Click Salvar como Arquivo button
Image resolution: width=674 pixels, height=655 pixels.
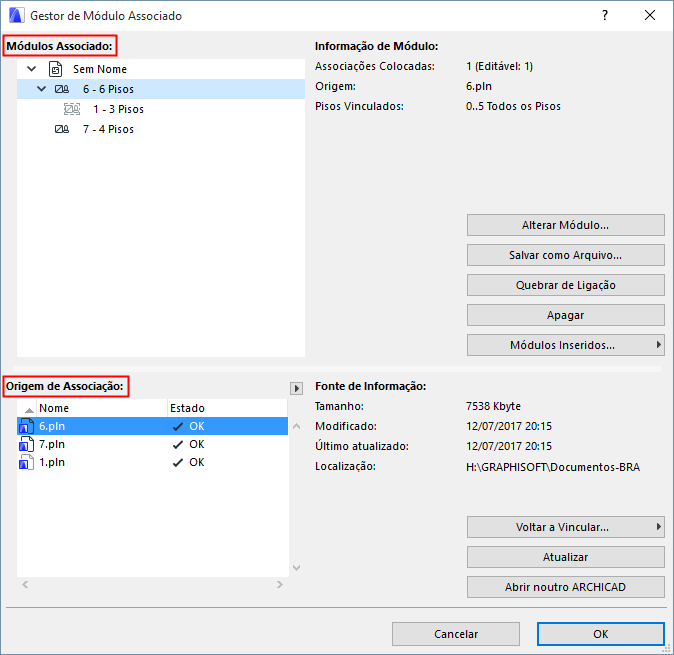[x=566, y=255]
